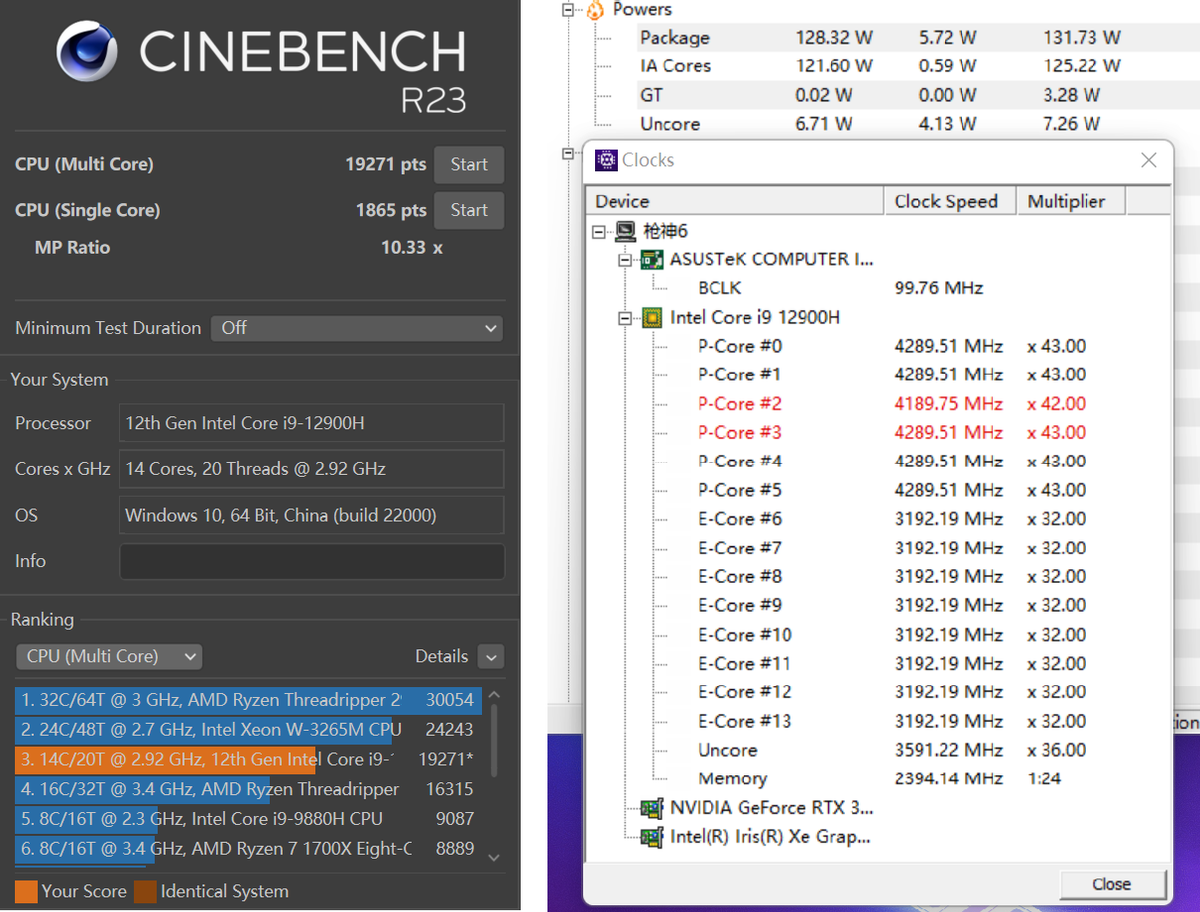The image size is (1200, 912).
Task: Click the Intel Iris Xe graphics icon
Action: click(x=652, y=837)
